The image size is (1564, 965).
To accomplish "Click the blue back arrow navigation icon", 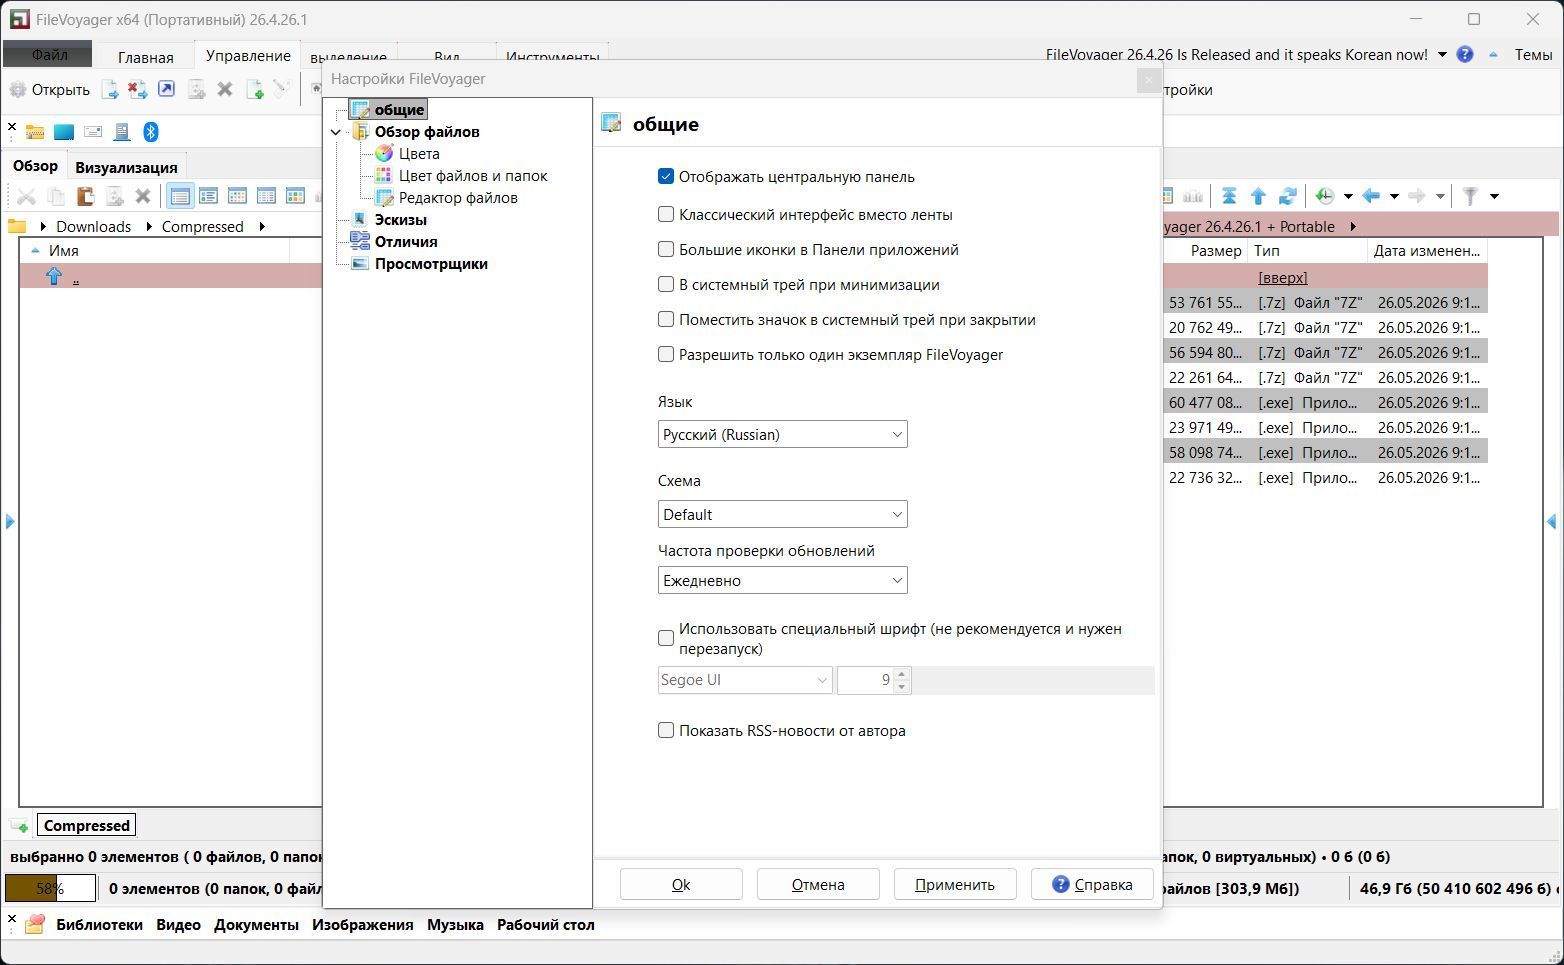I will [x=1371, y=196].
